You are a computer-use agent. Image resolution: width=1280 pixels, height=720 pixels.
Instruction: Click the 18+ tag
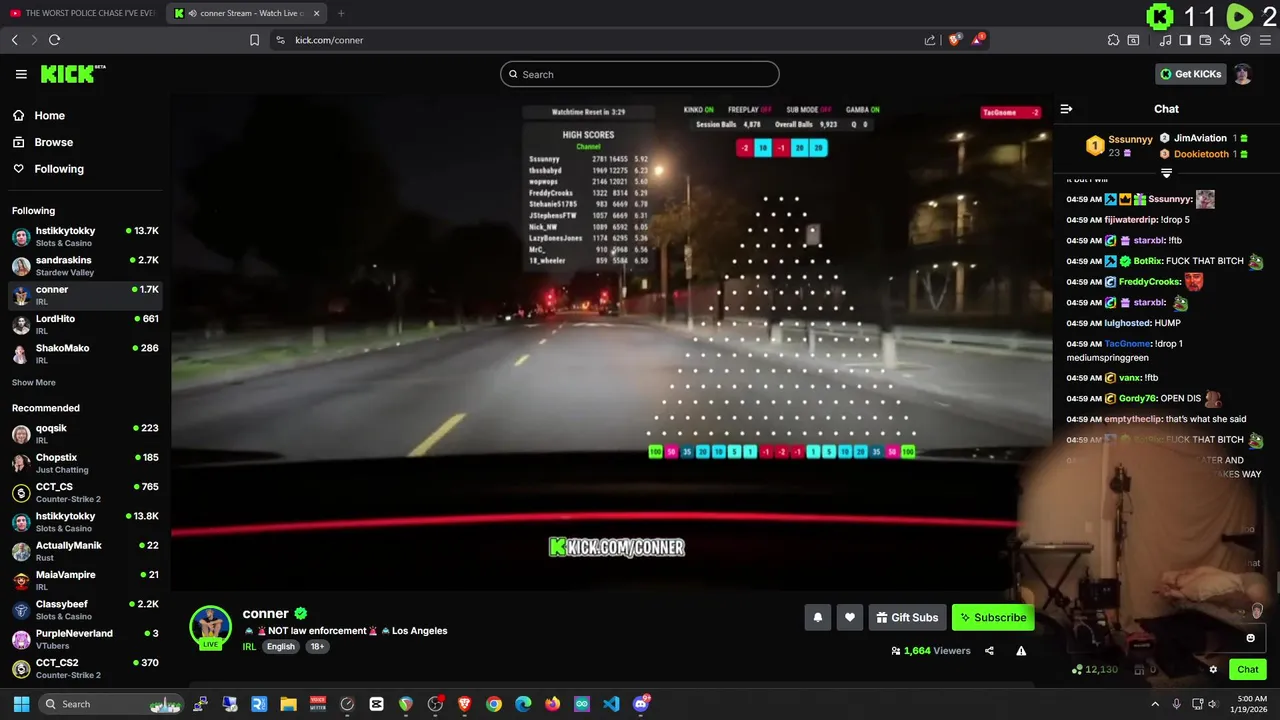click(x=317, y=647)
